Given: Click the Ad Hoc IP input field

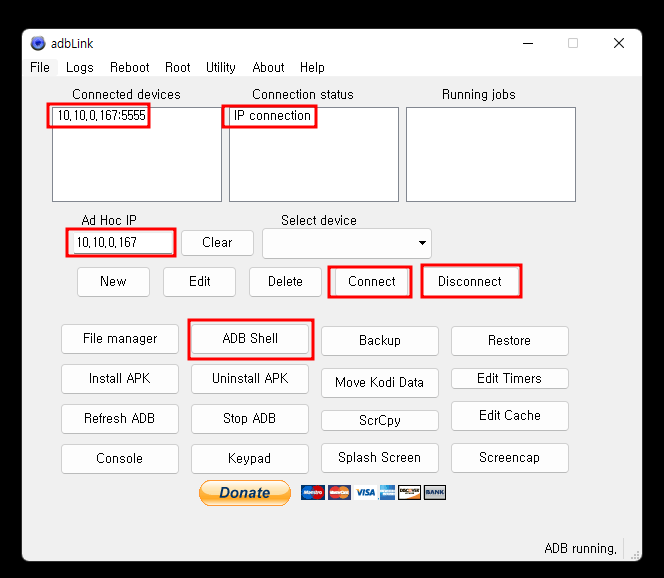Looking at the screenshot, I should (x=123, y=242).
